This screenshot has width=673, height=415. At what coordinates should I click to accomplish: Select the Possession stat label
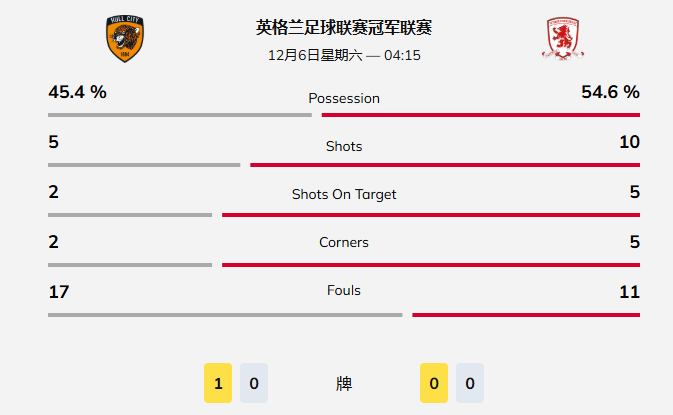pos(344,98)
